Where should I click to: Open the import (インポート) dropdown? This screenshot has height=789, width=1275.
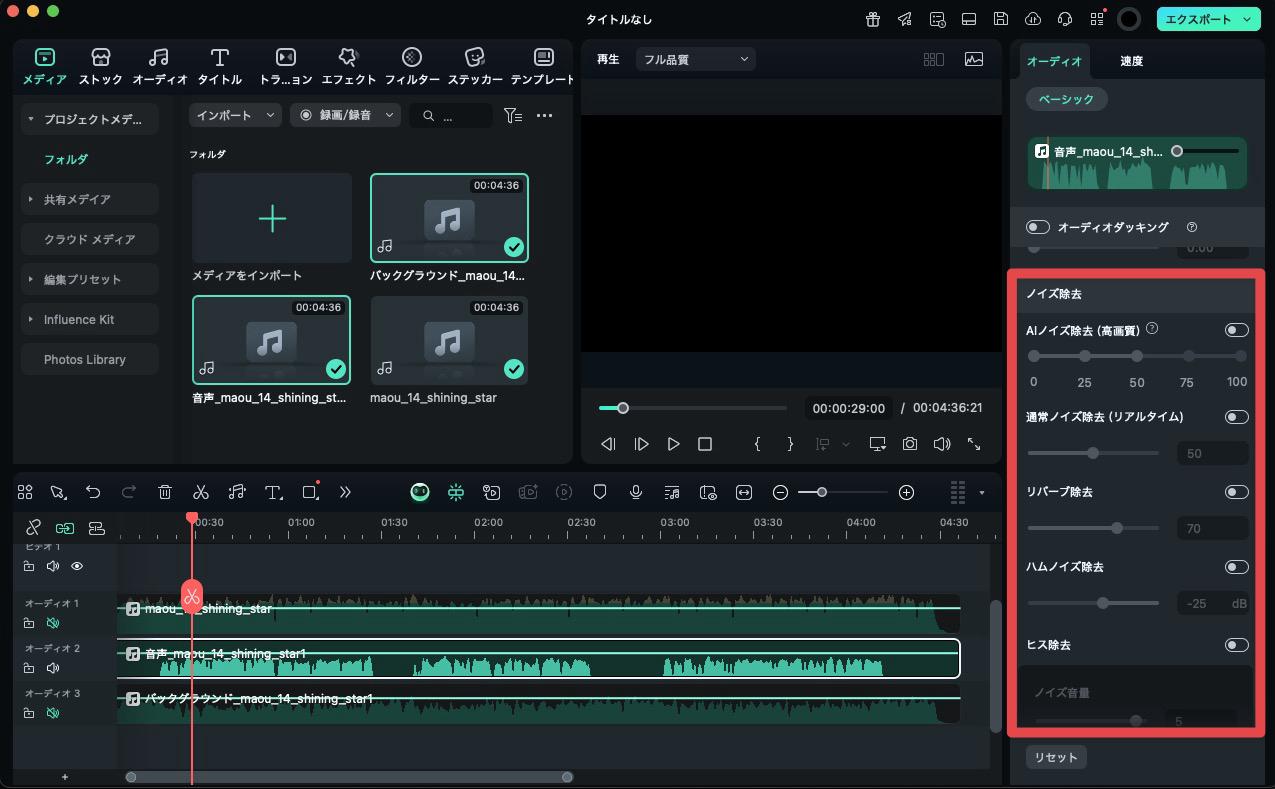(x=235, y=116)
